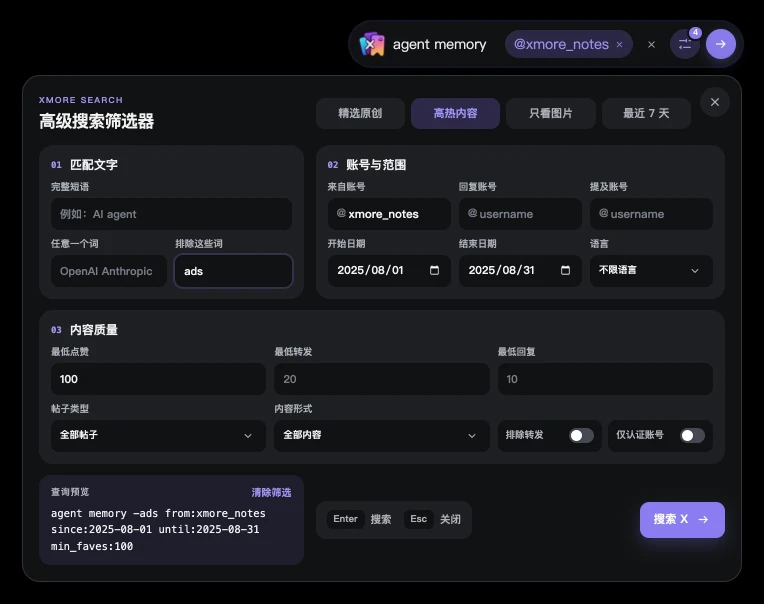Viewport: 764px width, 604px height.
Task: Open filters via the sliders icon
Action: pyautogui.click(x=685, y=44)
